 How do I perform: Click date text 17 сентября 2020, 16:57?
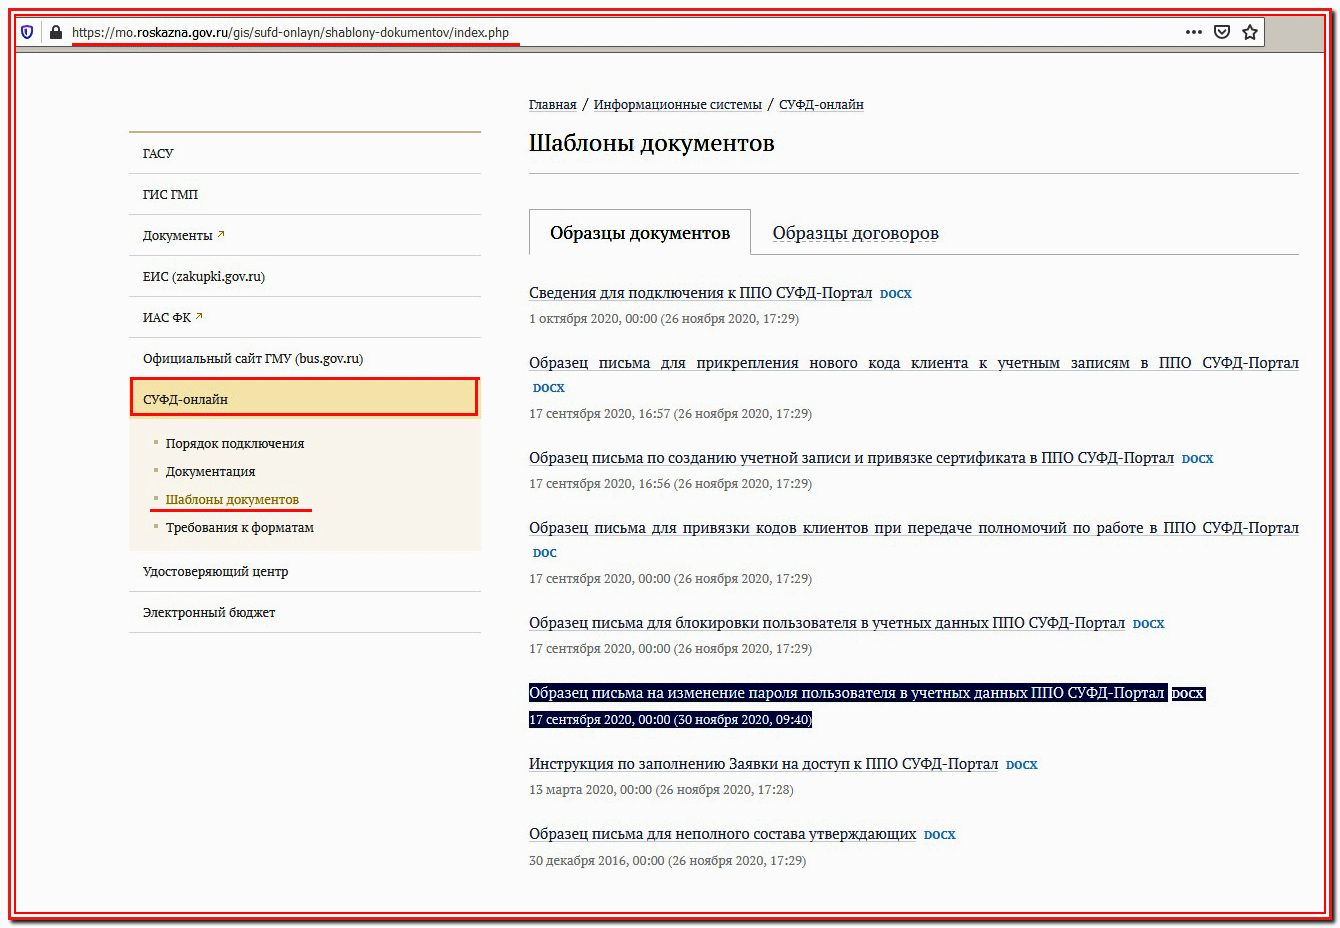click(600, 414)
